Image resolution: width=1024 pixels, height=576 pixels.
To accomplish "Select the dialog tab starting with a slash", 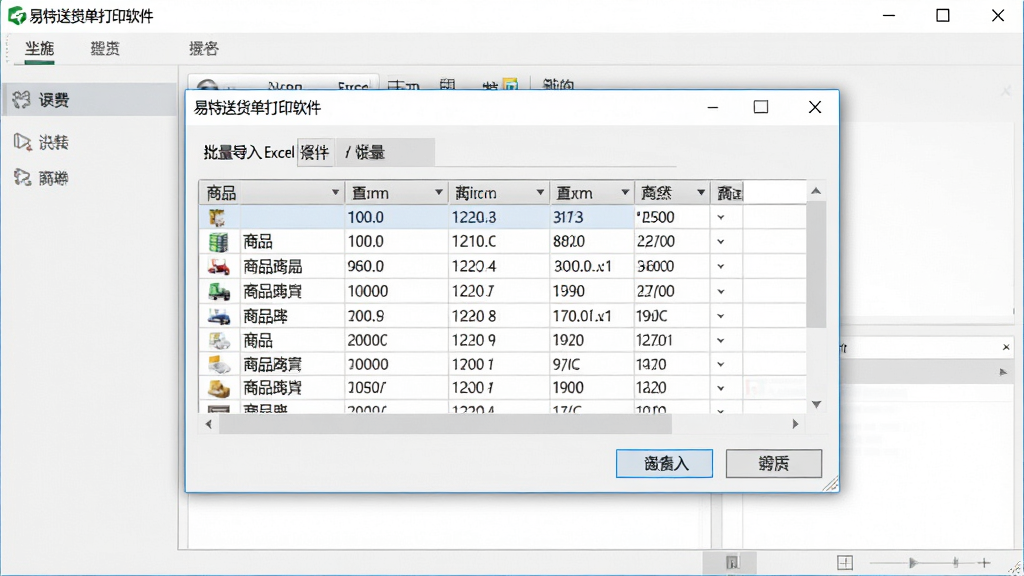I will (x=385, y=153).
